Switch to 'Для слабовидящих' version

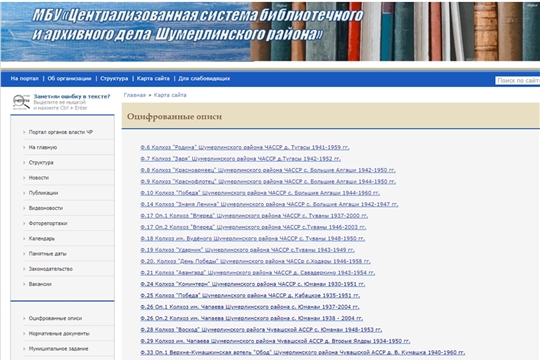point(204,79)
